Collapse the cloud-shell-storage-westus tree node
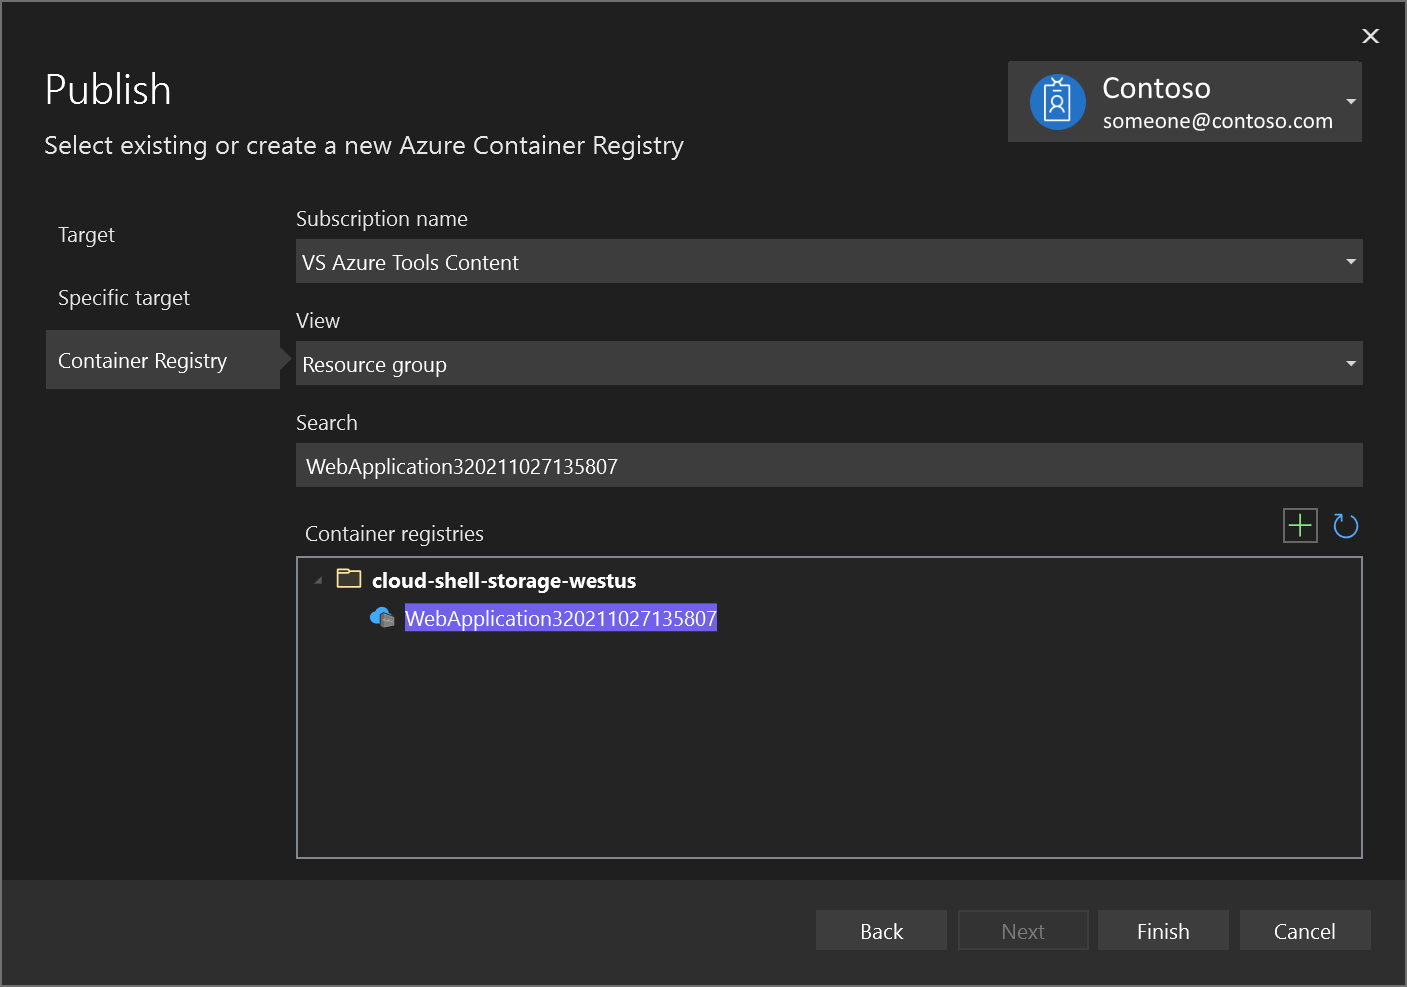1407x987 pixels. pos(318,579)
